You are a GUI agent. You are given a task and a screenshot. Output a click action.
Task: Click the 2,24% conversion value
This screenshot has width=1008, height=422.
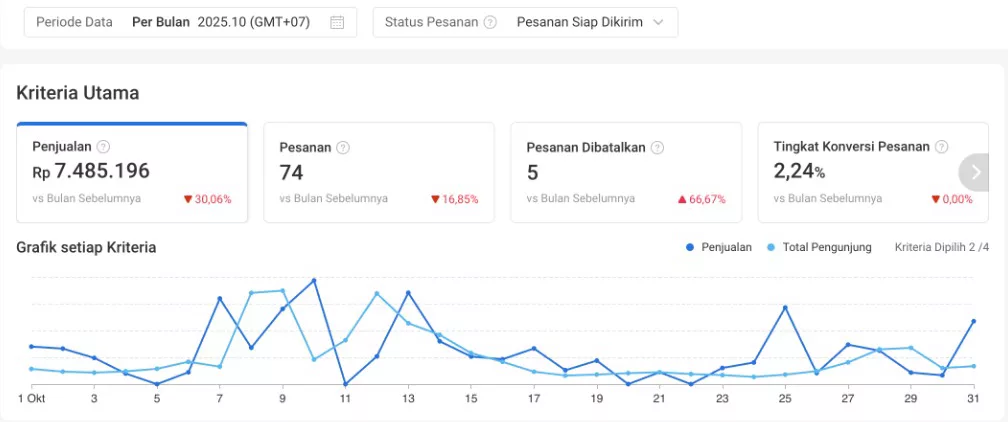(799, 172)
